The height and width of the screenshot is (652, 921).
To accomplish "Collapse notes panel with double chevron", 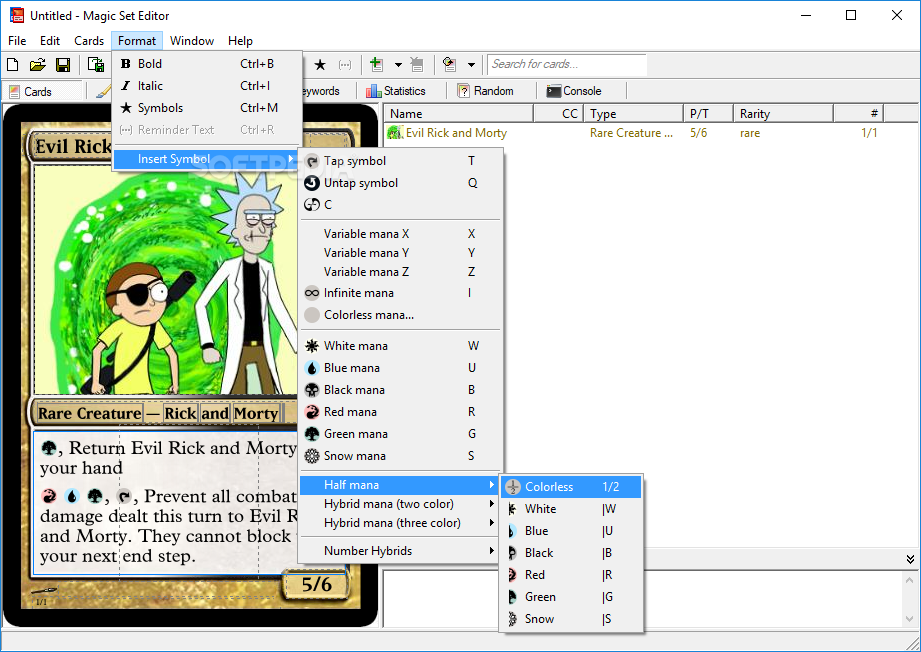I will pyautogui.click(x=910, y=559).
